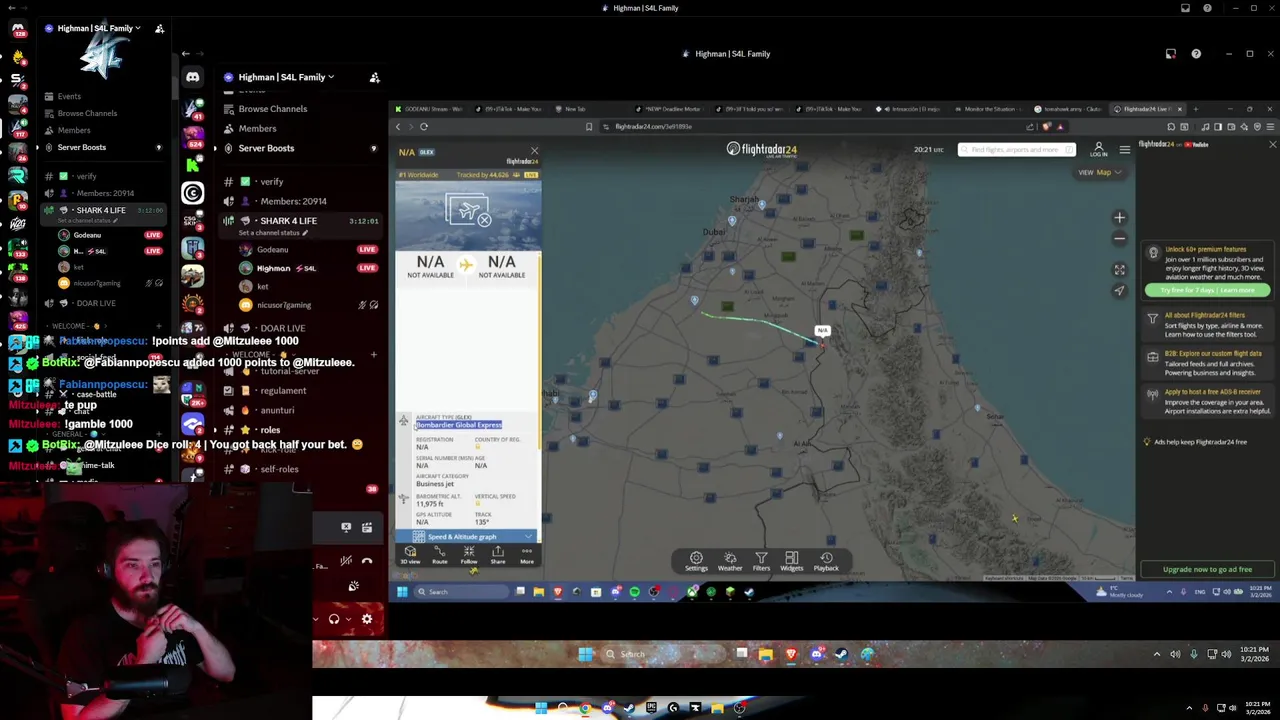Select the SHARK 4 LIFE voice channel

point(288,221)
